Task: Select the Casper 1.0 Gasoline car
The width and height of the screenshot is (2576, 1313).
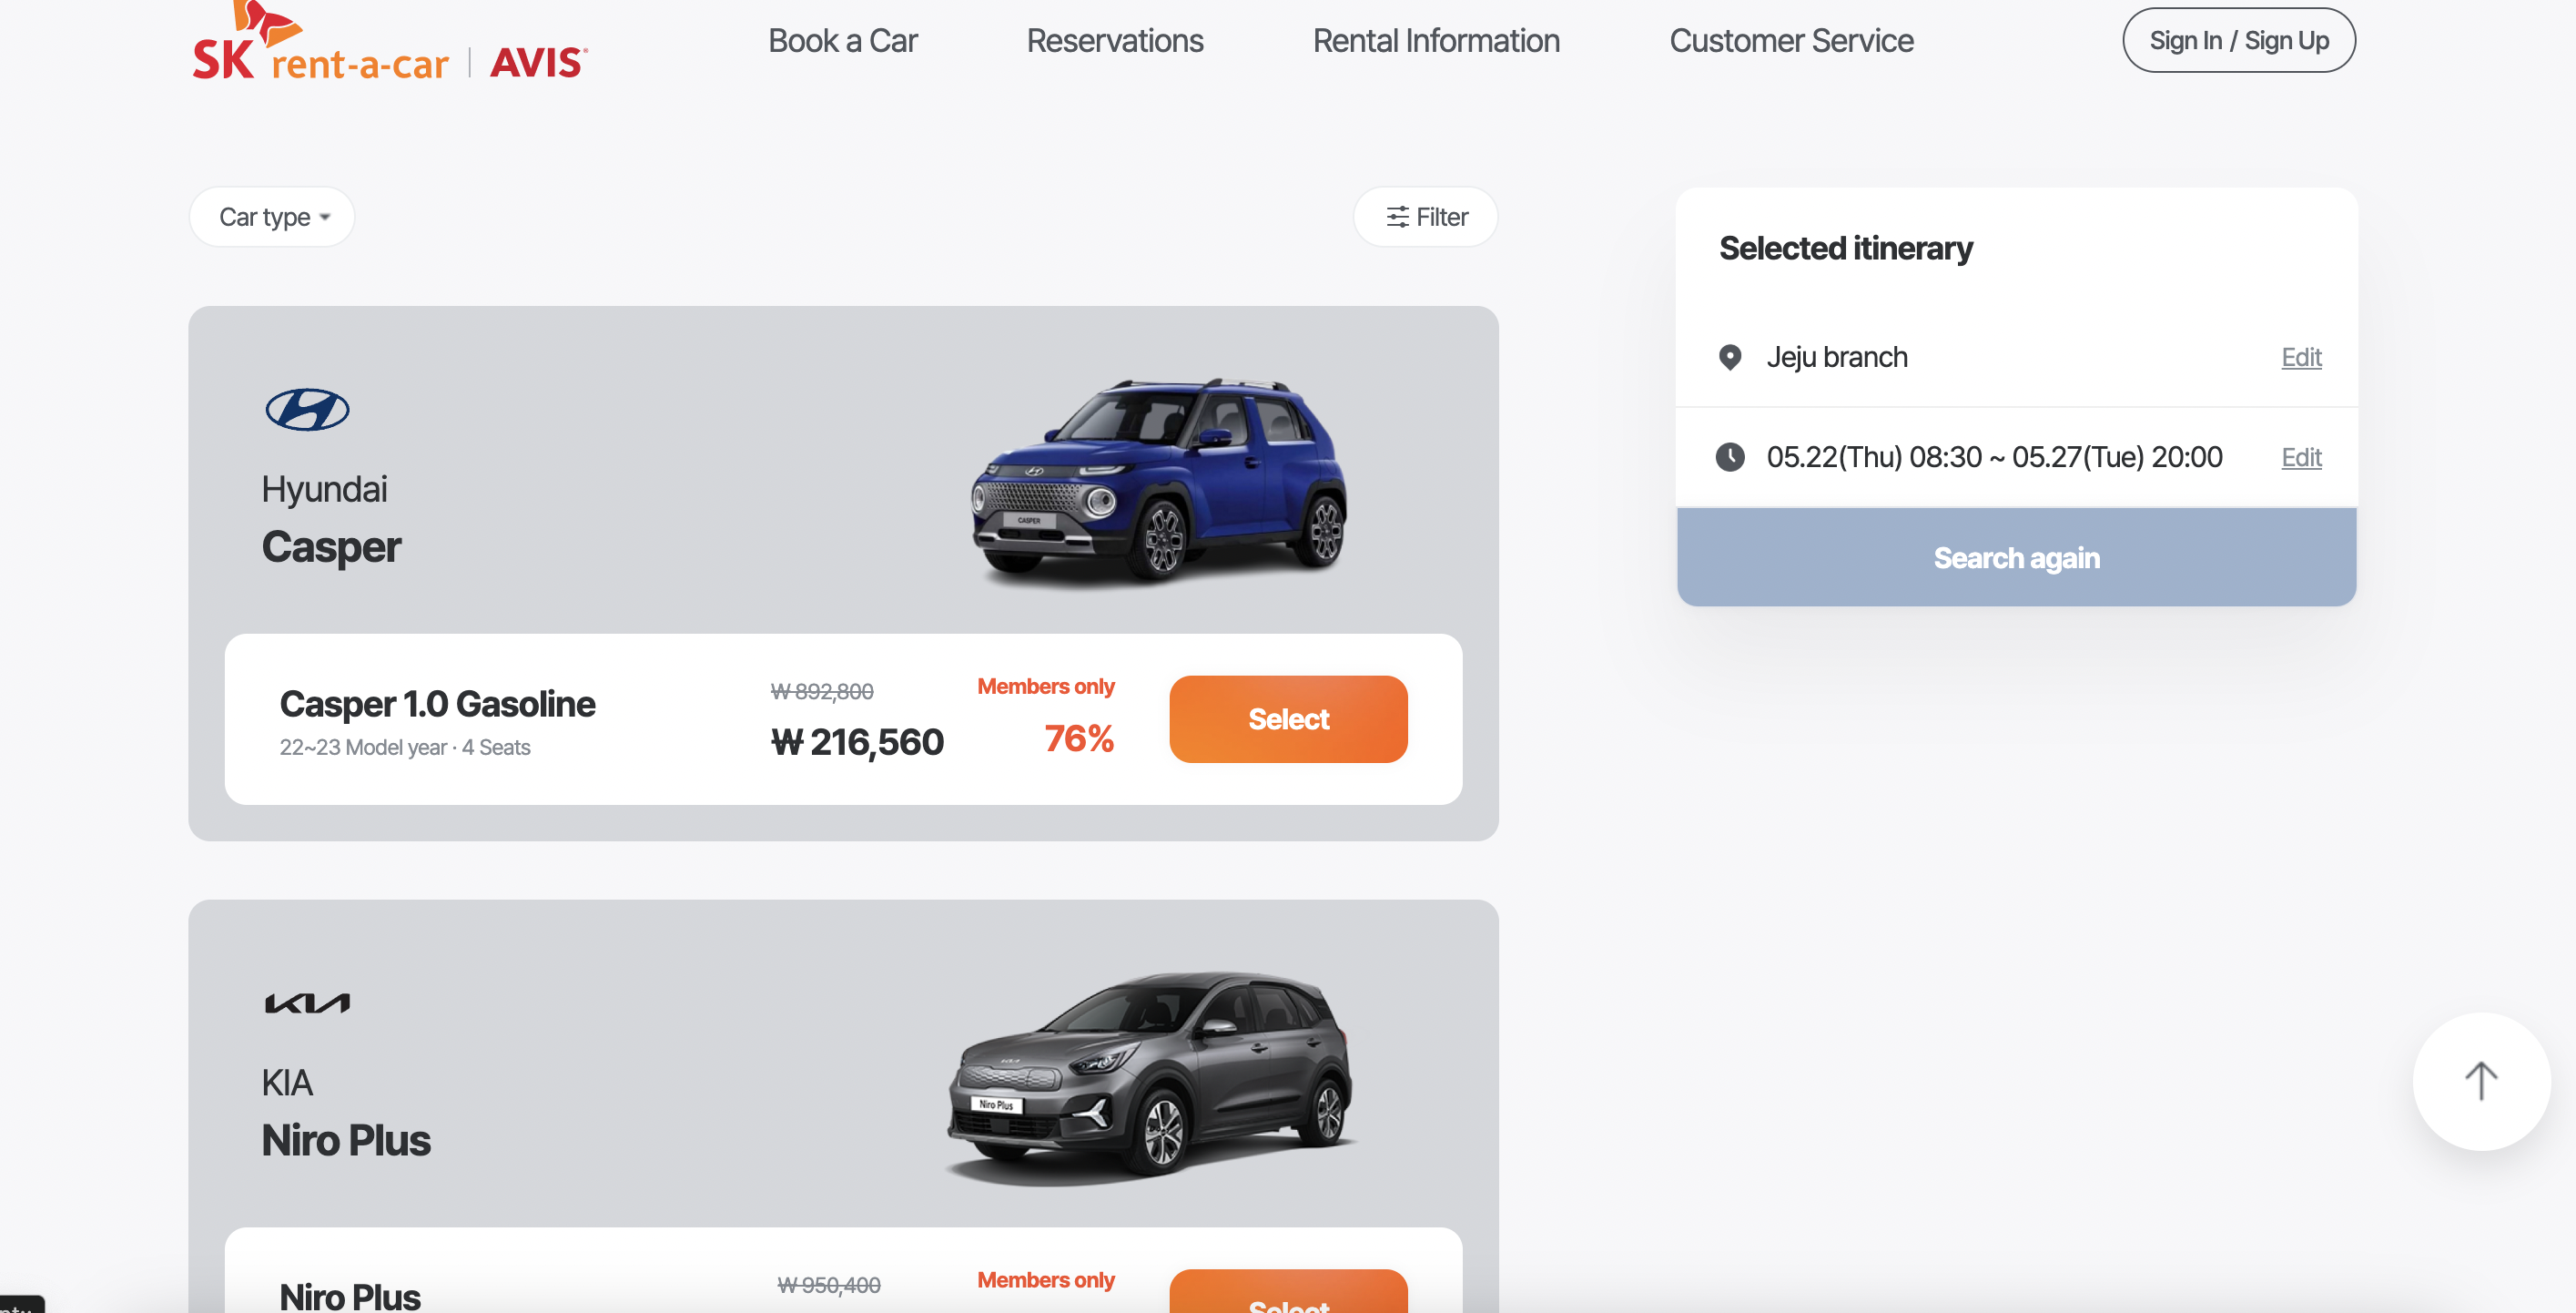Action: [1288, 719]
